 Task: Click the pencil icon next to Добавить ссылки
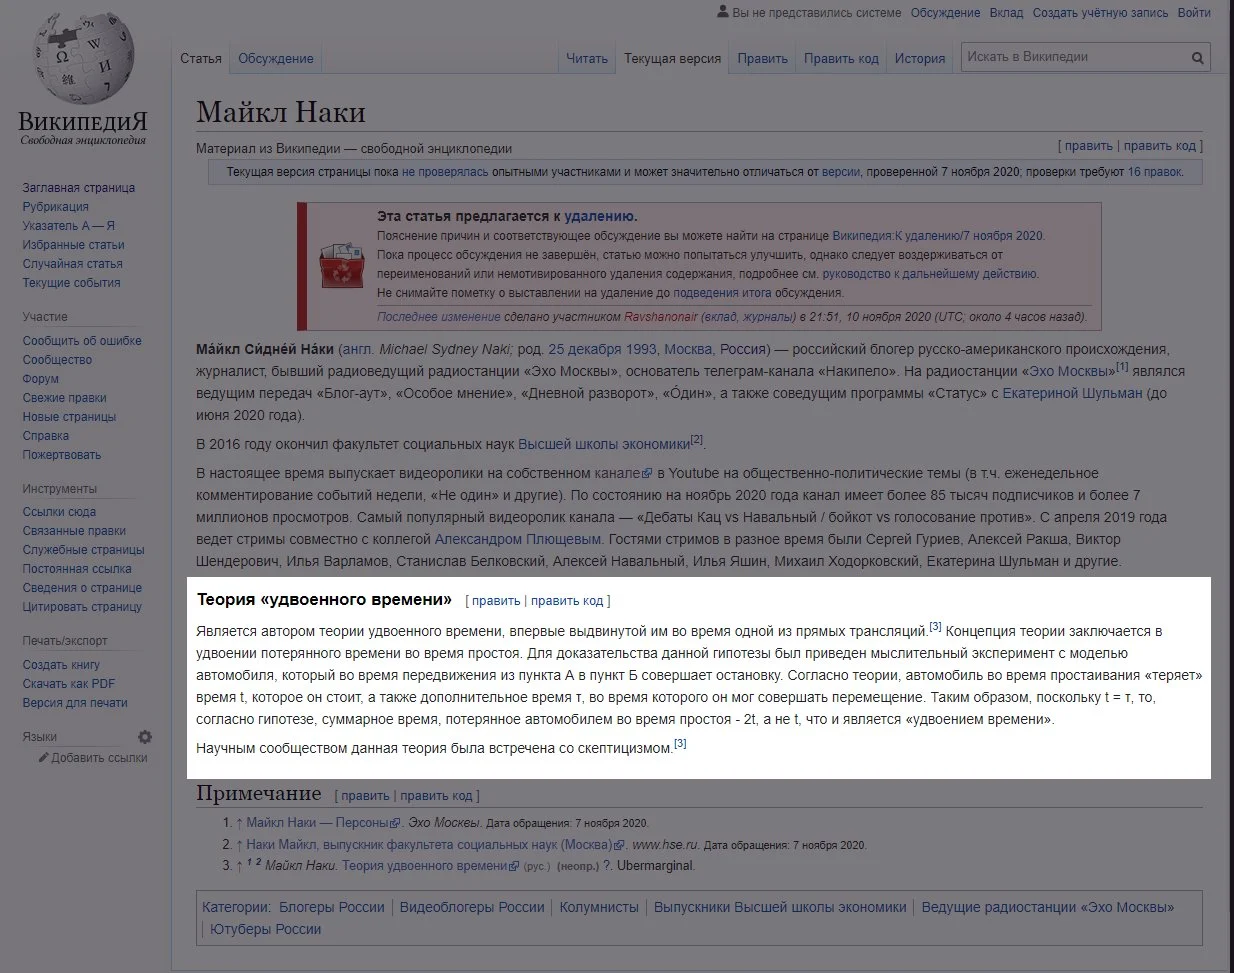[43, 758]
